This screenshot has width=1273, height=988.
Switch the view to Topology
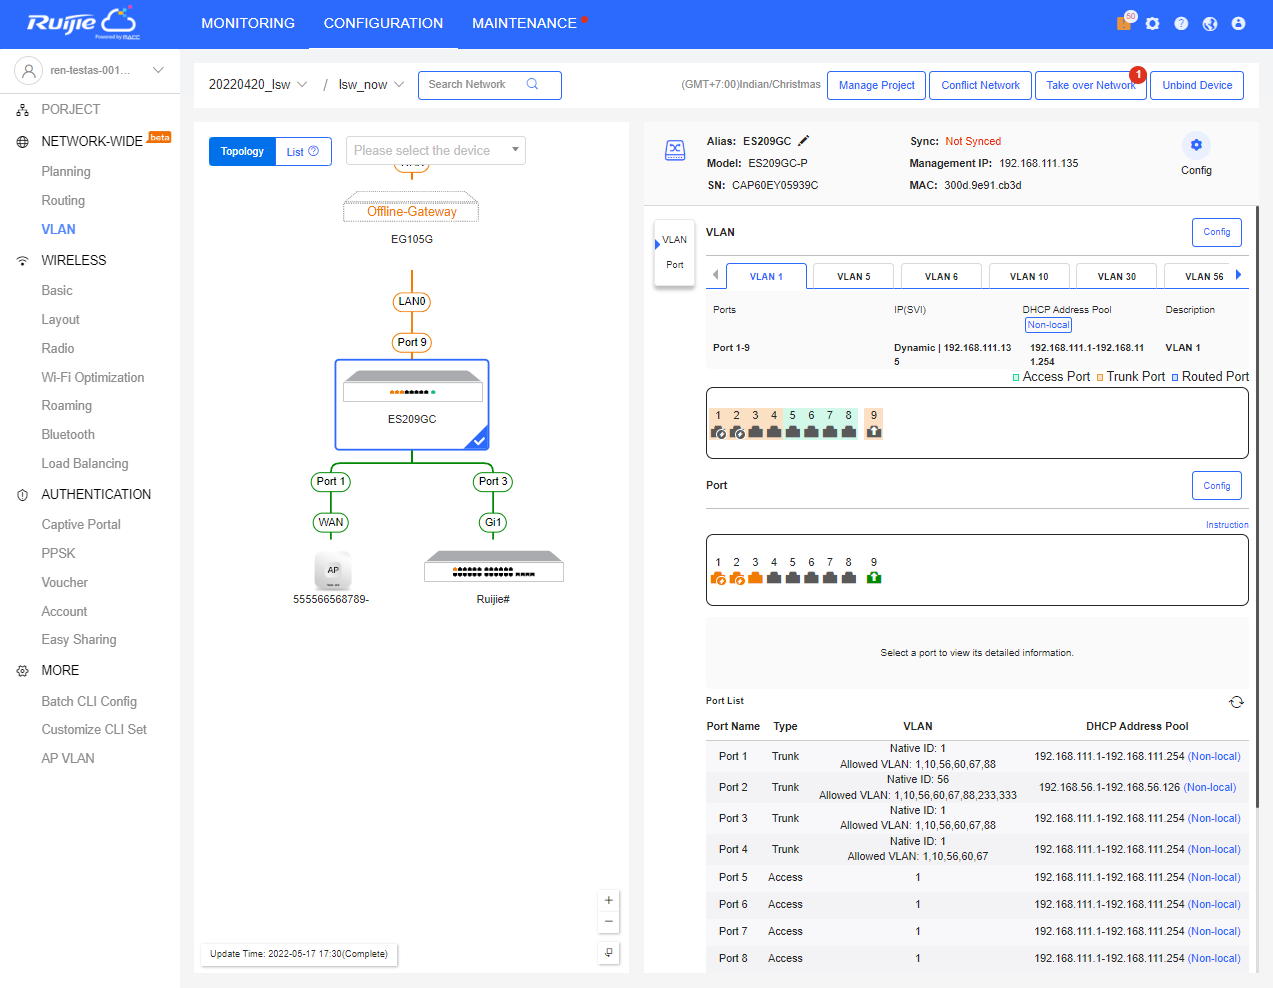242,152
